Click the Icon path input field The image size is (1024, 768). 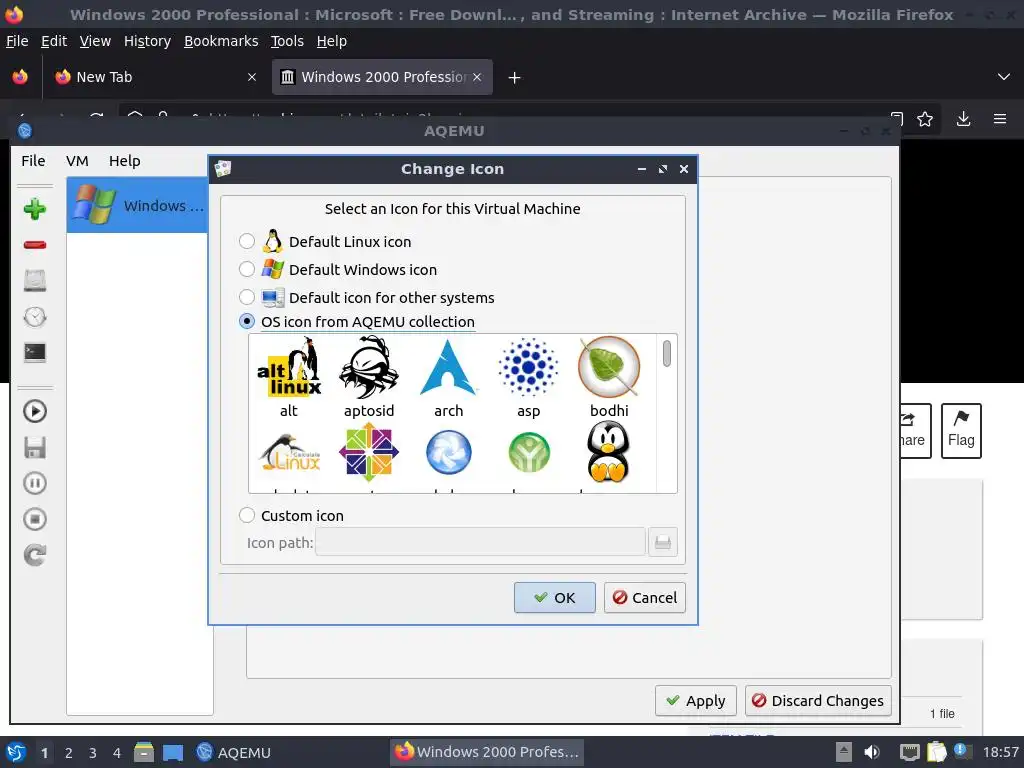[x=480, y=542]
